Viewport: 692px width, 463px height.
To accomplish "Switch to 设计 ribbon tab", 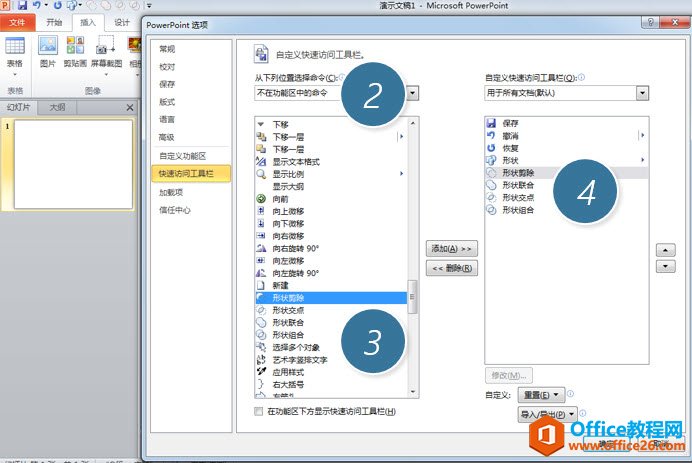I will tap(122, 23).
